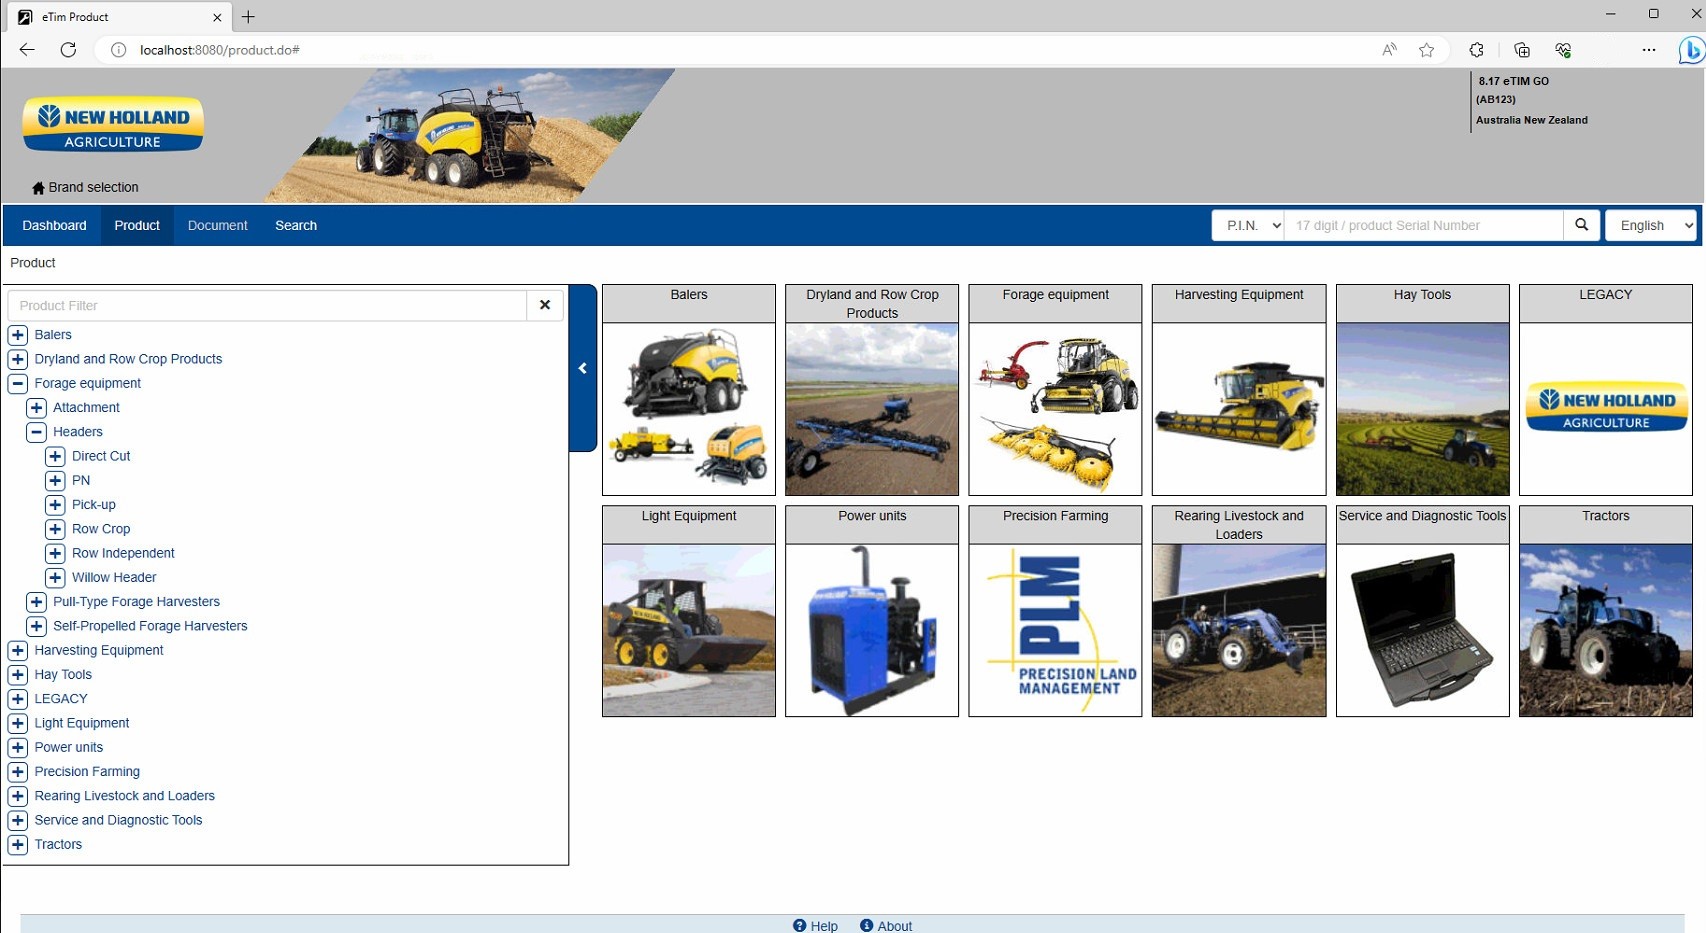Expand Self-Propelled Forage Harvesters node

[x=36, y=626]
